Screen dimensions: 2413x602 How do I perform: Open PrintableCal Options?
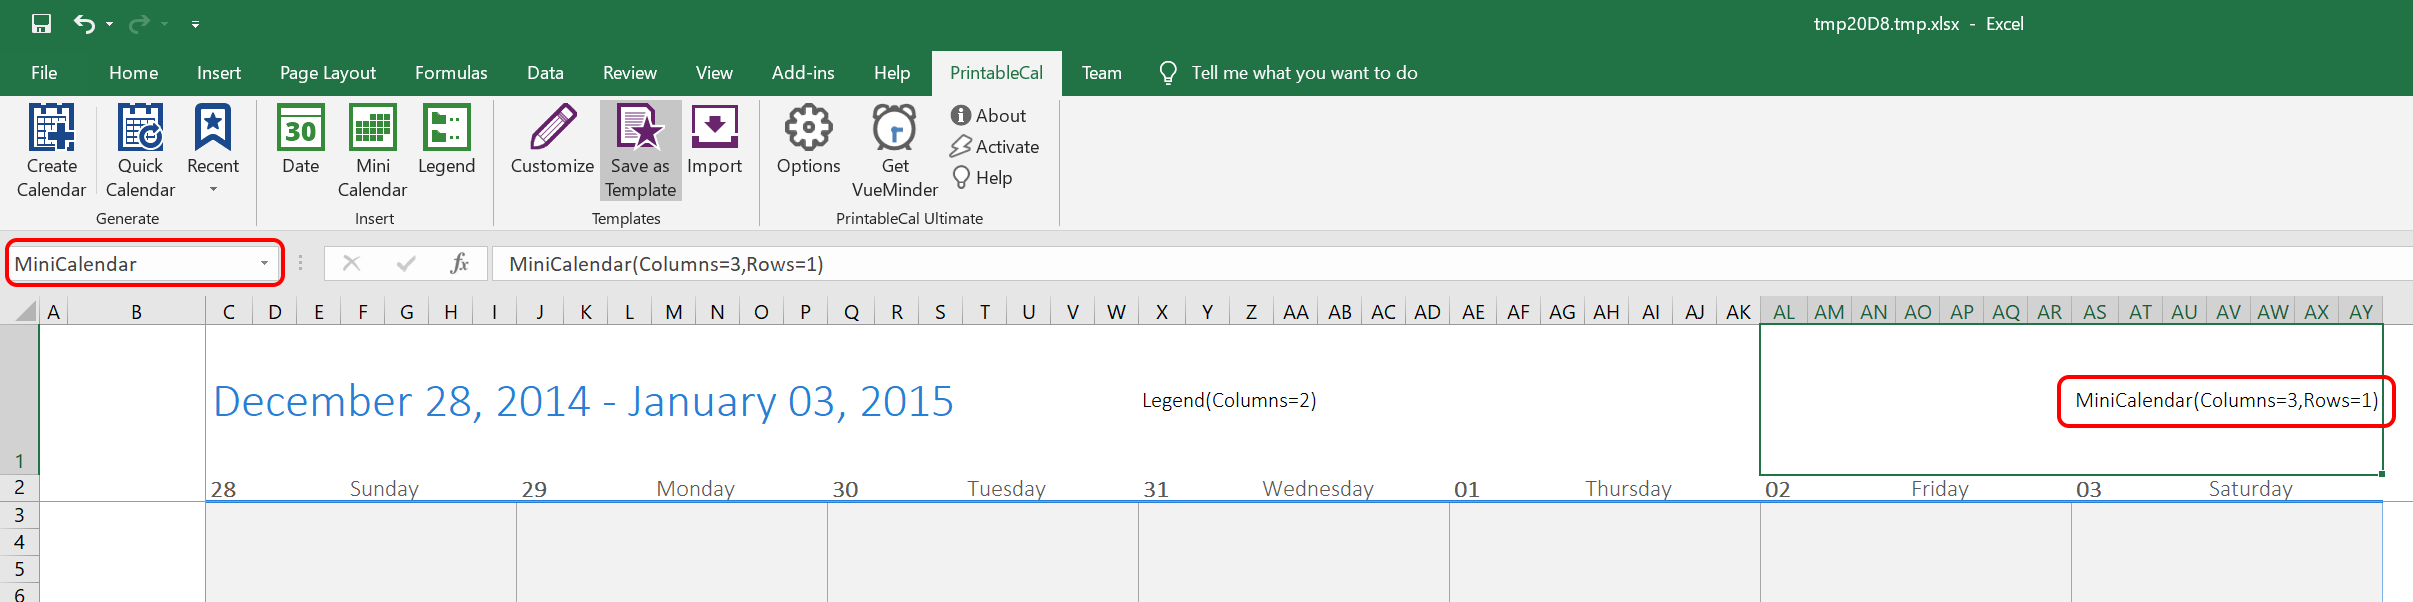tap(808, 129)
